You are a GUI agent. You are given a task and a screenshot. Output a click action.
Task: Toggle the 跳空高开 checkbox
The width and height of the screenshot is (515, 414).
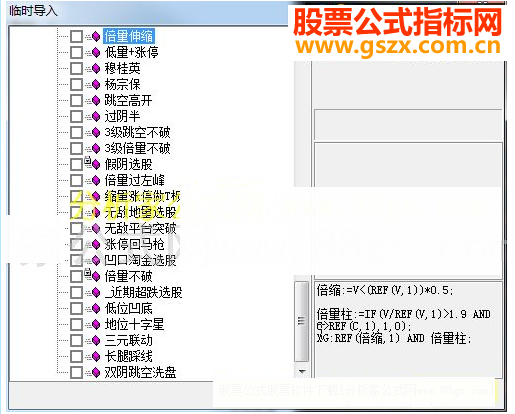tap(76, 100)
